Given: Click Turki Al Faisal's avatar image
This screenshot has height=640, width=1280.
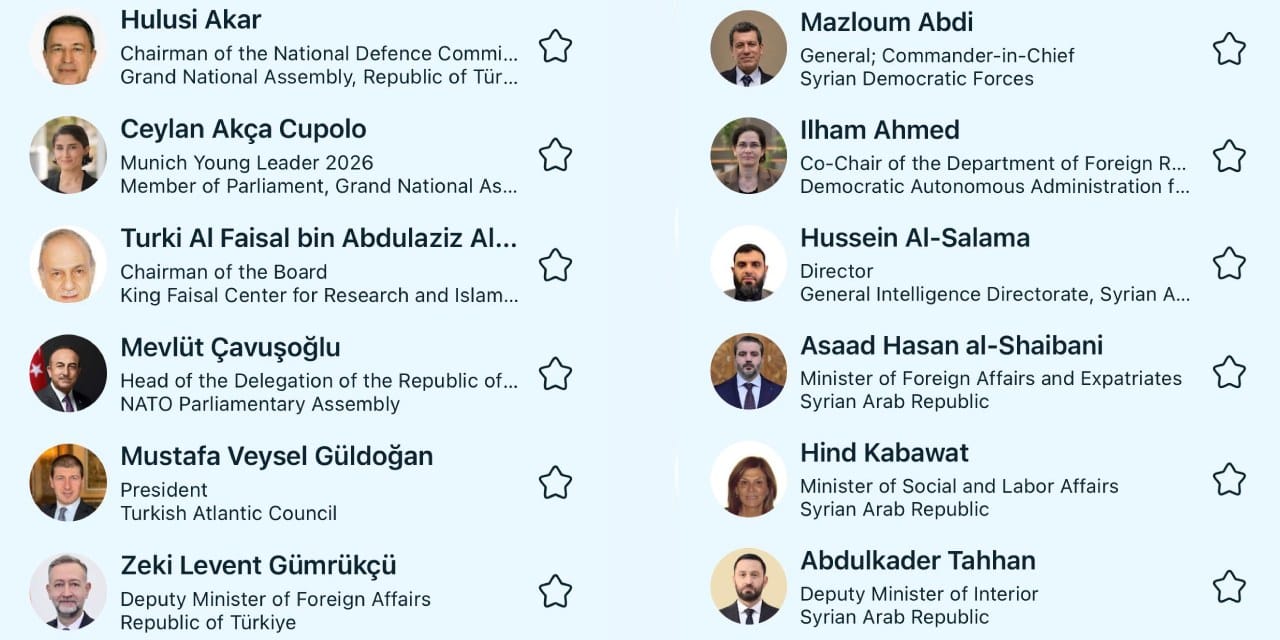Looking at the screenshot, I should tap(68, 265).
